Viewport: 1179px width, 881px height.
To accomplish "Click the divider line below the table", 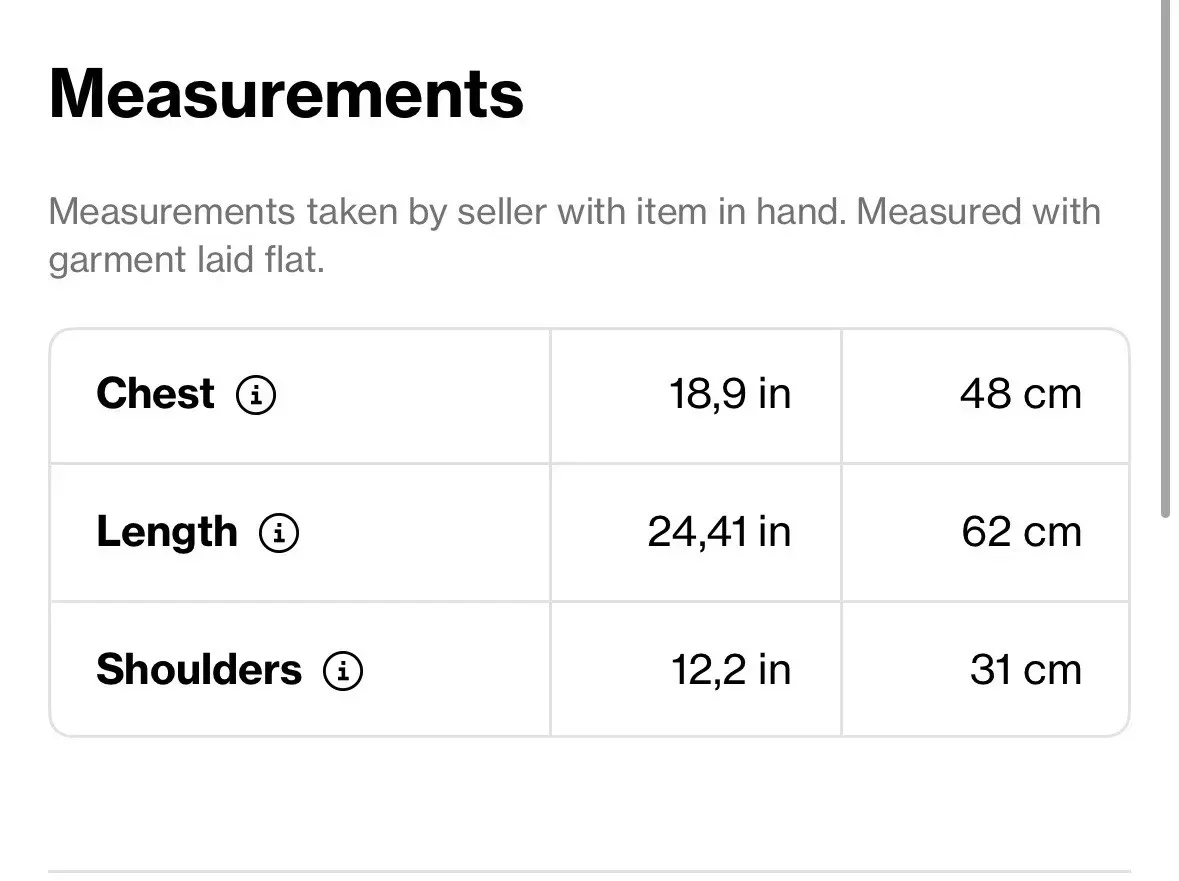I will click(x=590, y=872).
